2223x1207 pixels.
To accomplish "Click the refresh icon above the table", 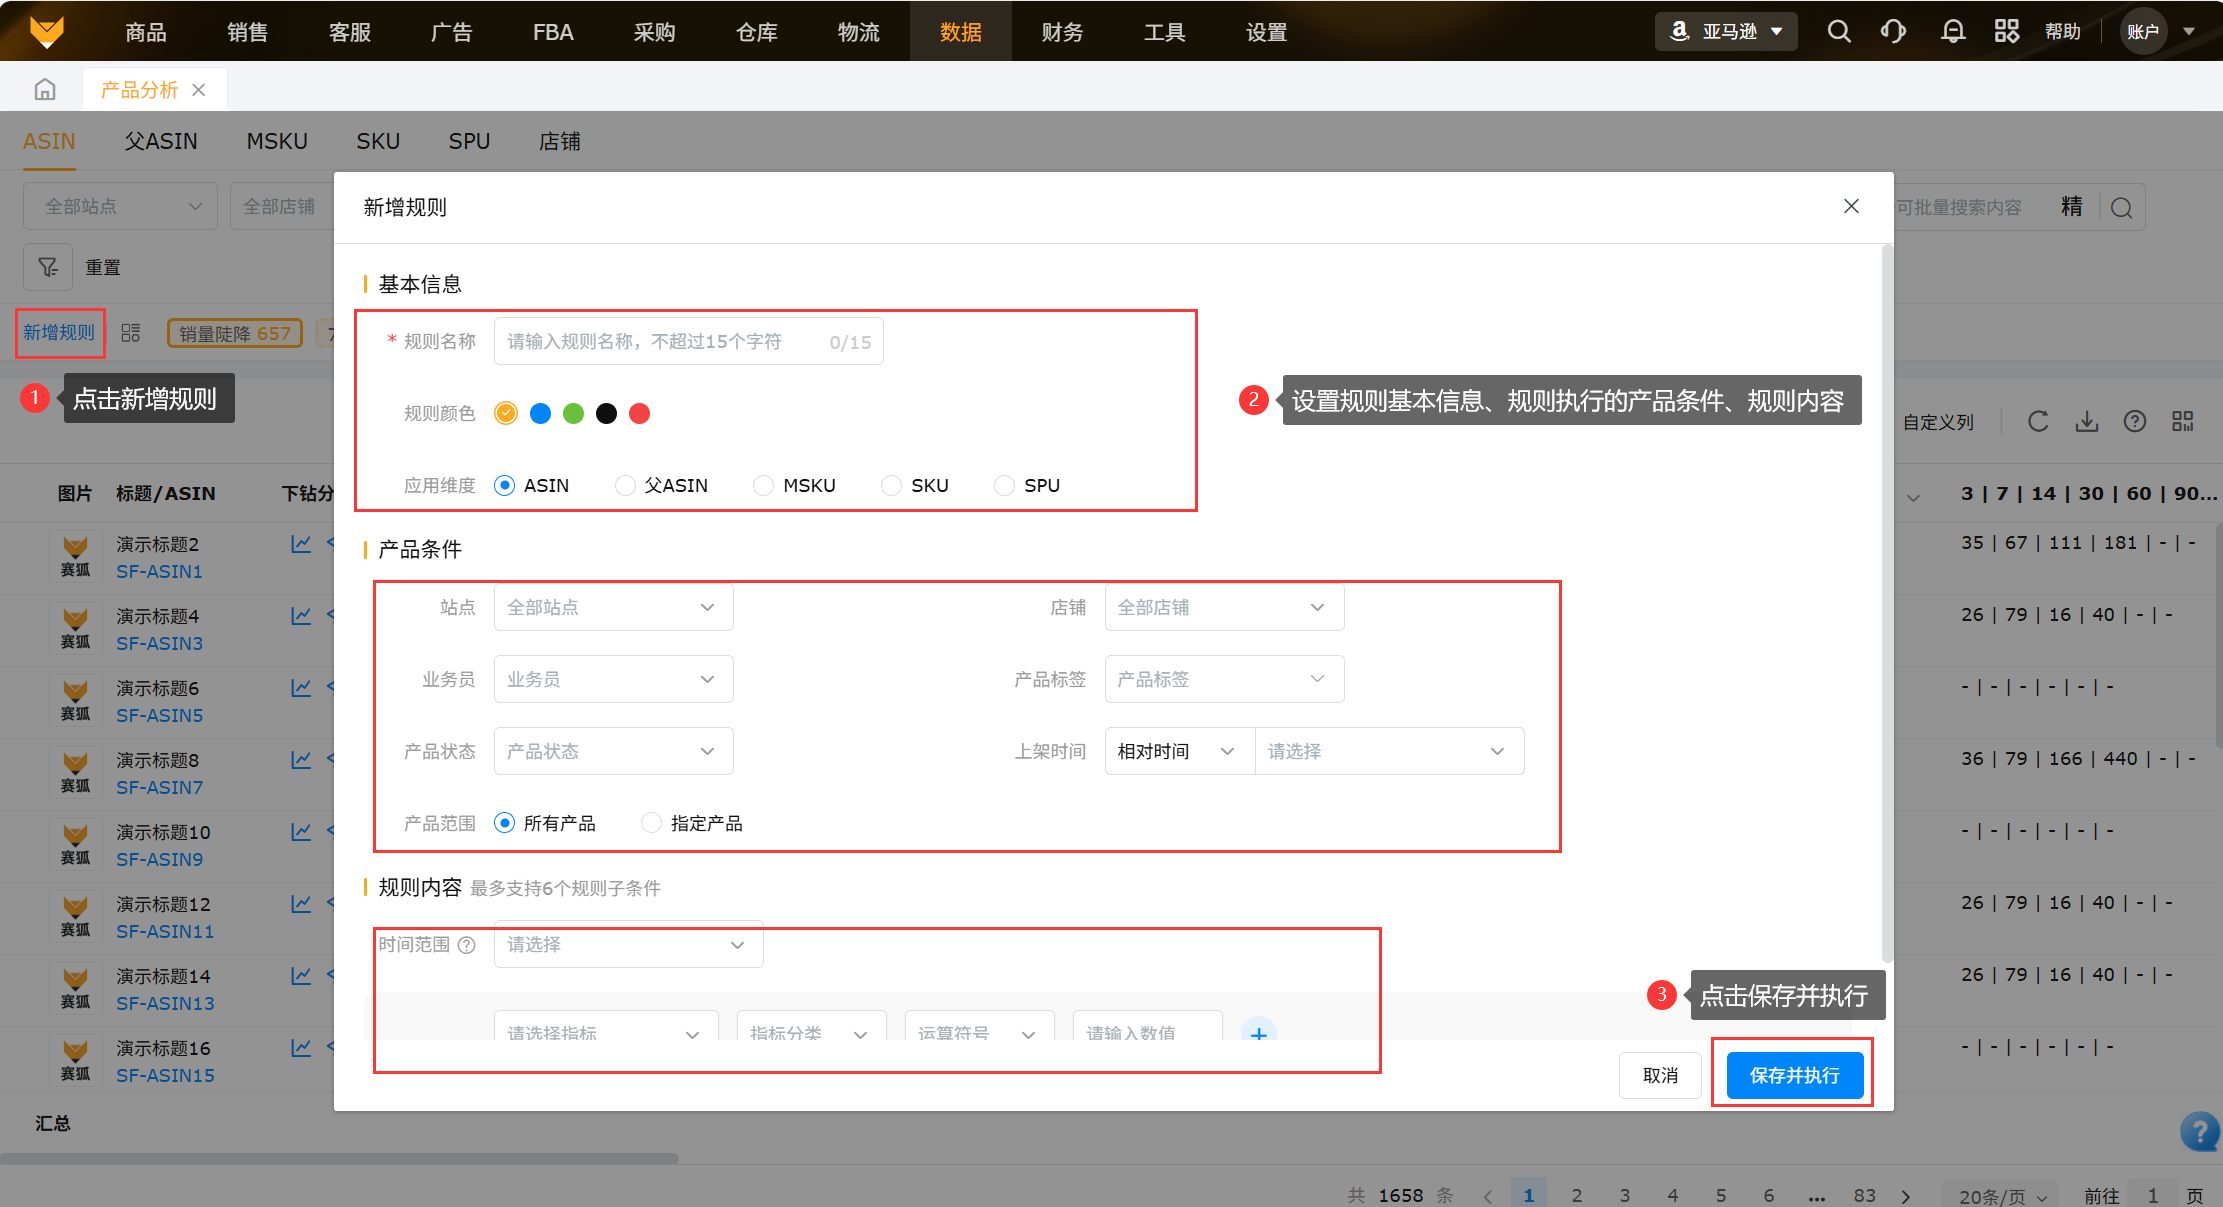I will pos(2038,422).
